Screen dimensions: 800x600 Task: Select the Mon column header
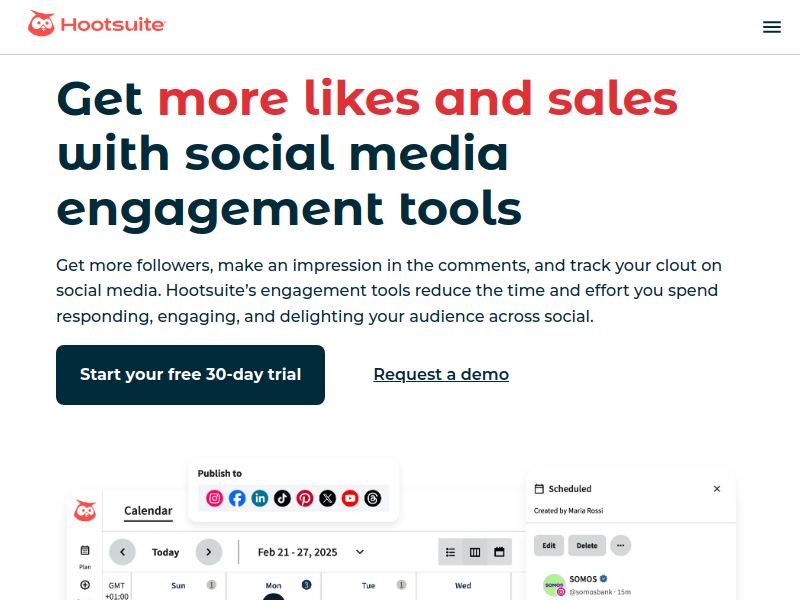(x=273, y=586)
